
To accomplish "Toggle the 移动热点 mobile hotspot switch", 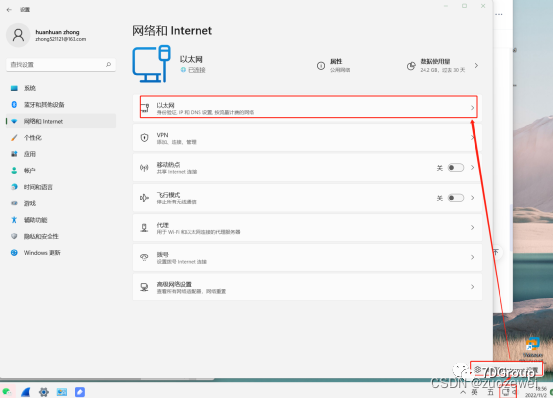I will pyautogui.click(x=456, y=168).
